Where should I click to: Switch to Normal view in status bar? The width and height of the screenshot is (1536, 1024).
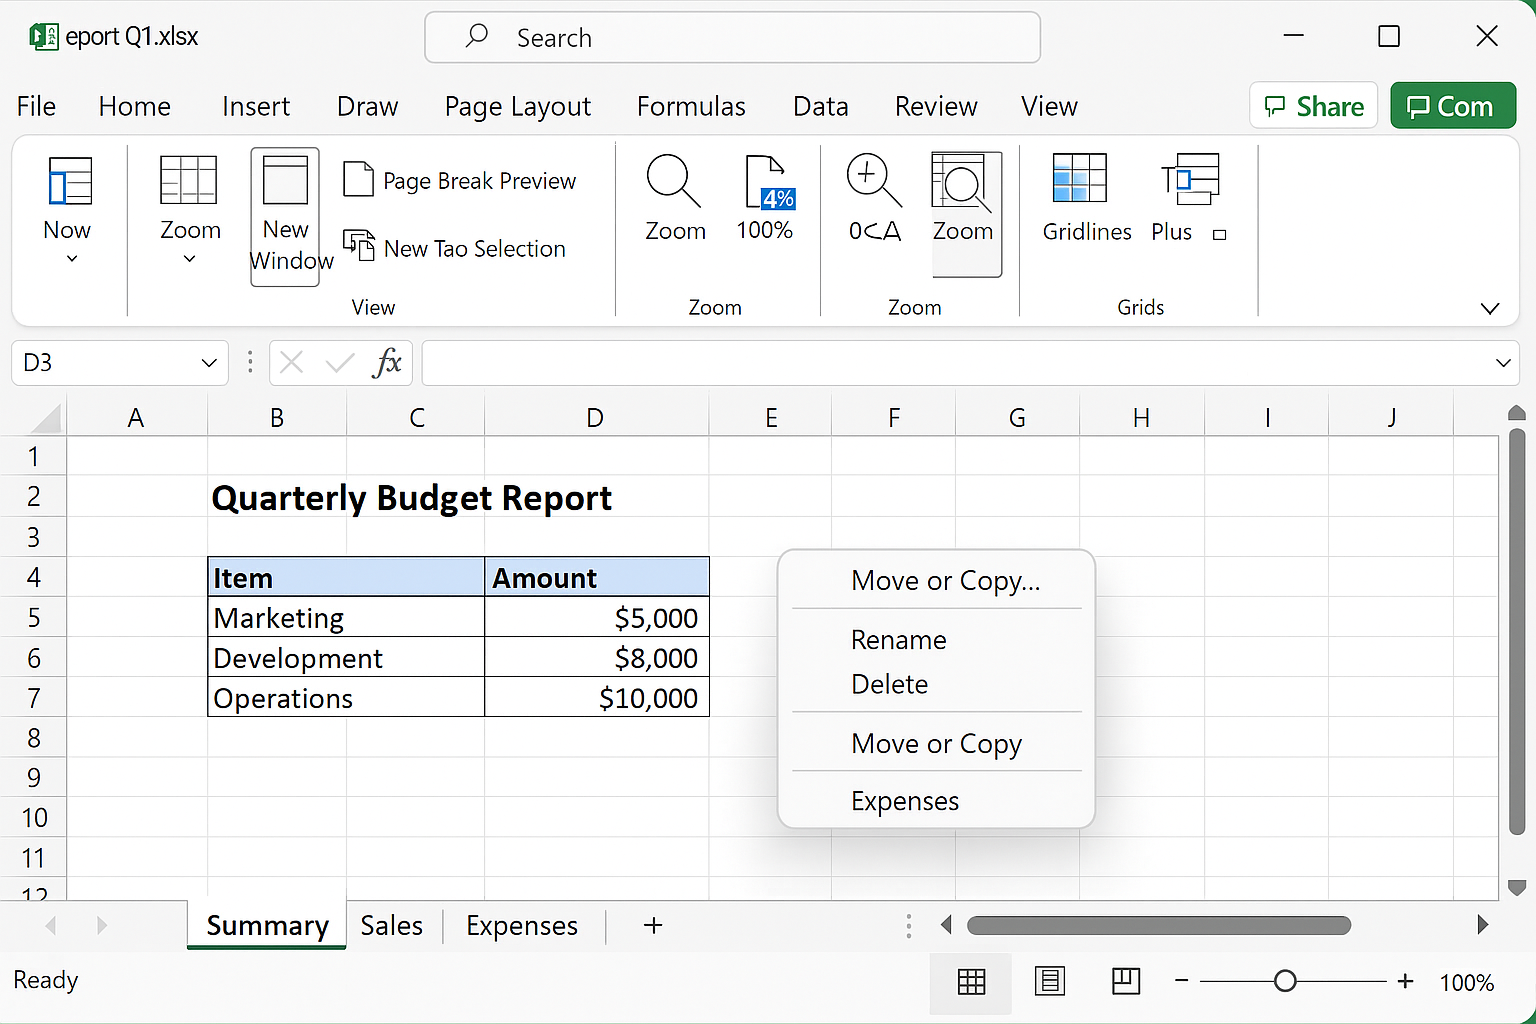(x=971, y=982)
